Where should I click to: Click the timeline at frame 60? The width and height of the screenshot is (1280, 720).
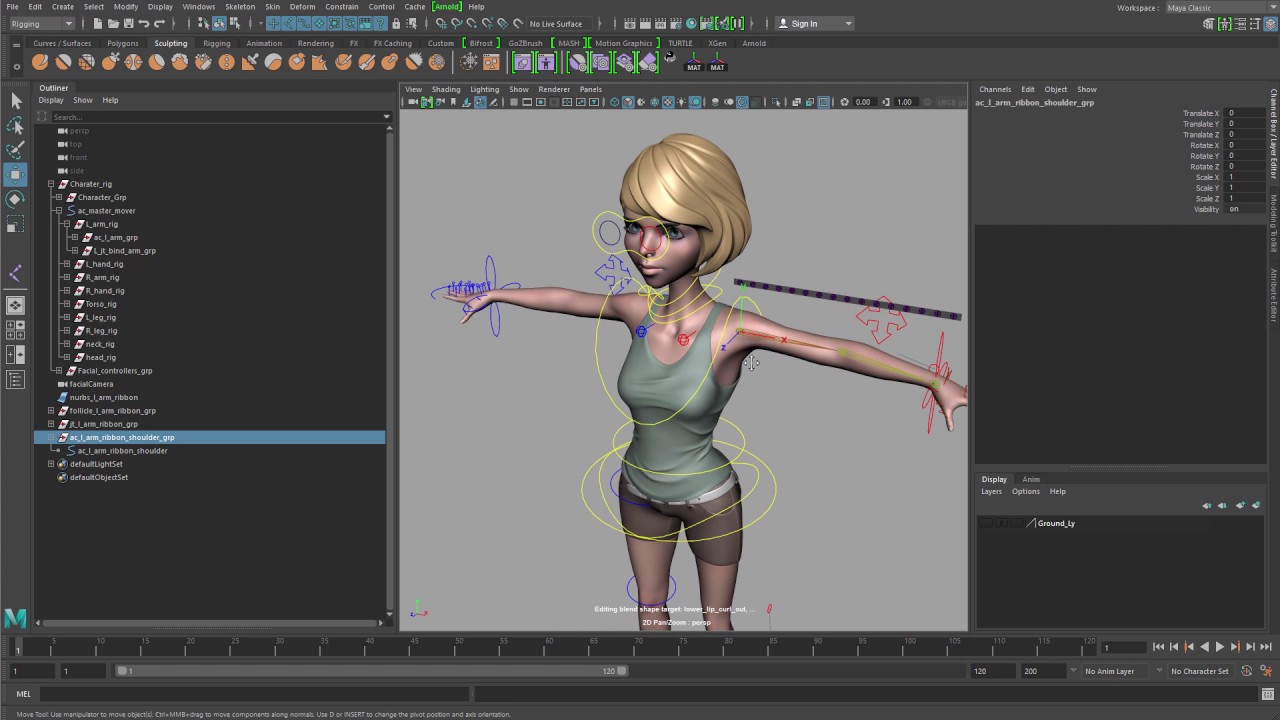547,647
